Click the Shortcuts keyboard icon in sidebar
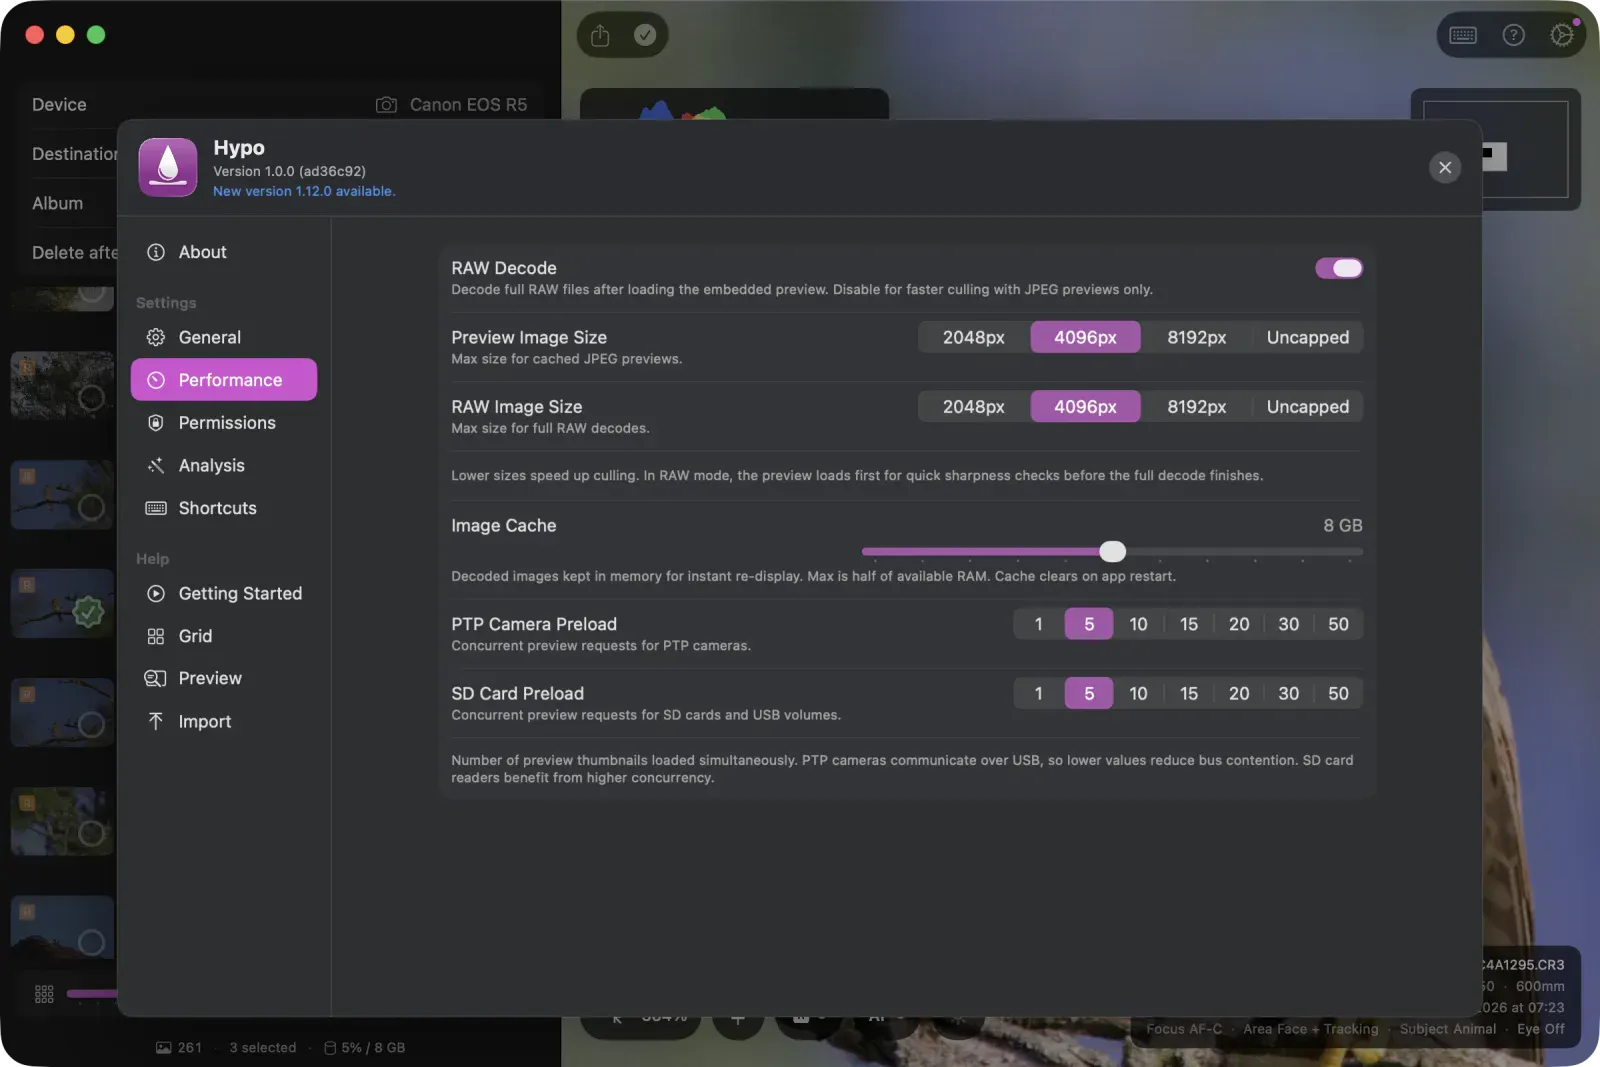1600x1067 pixels. coord(156,508)
